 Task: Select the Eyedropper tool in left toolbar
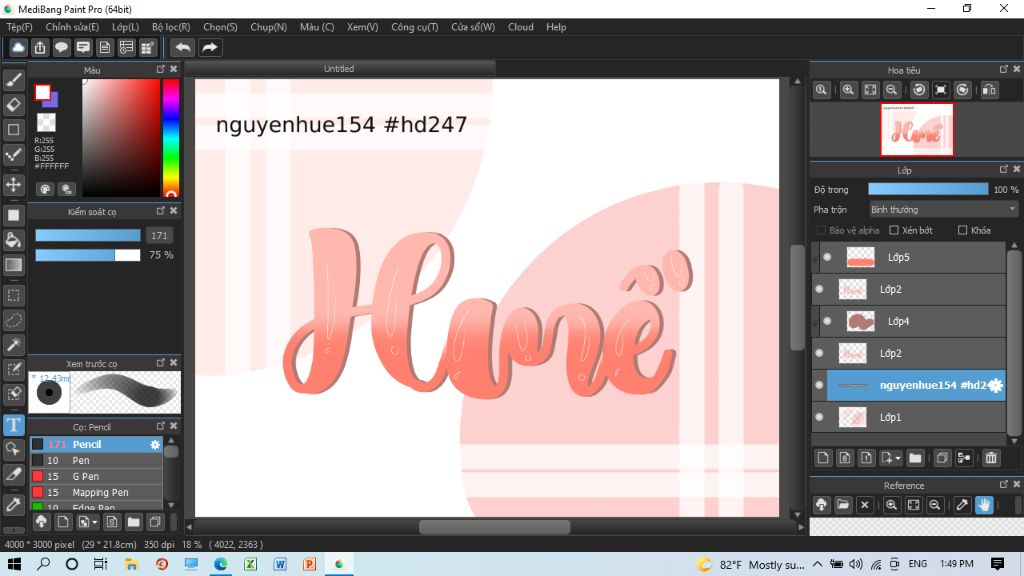click(14, 504)
